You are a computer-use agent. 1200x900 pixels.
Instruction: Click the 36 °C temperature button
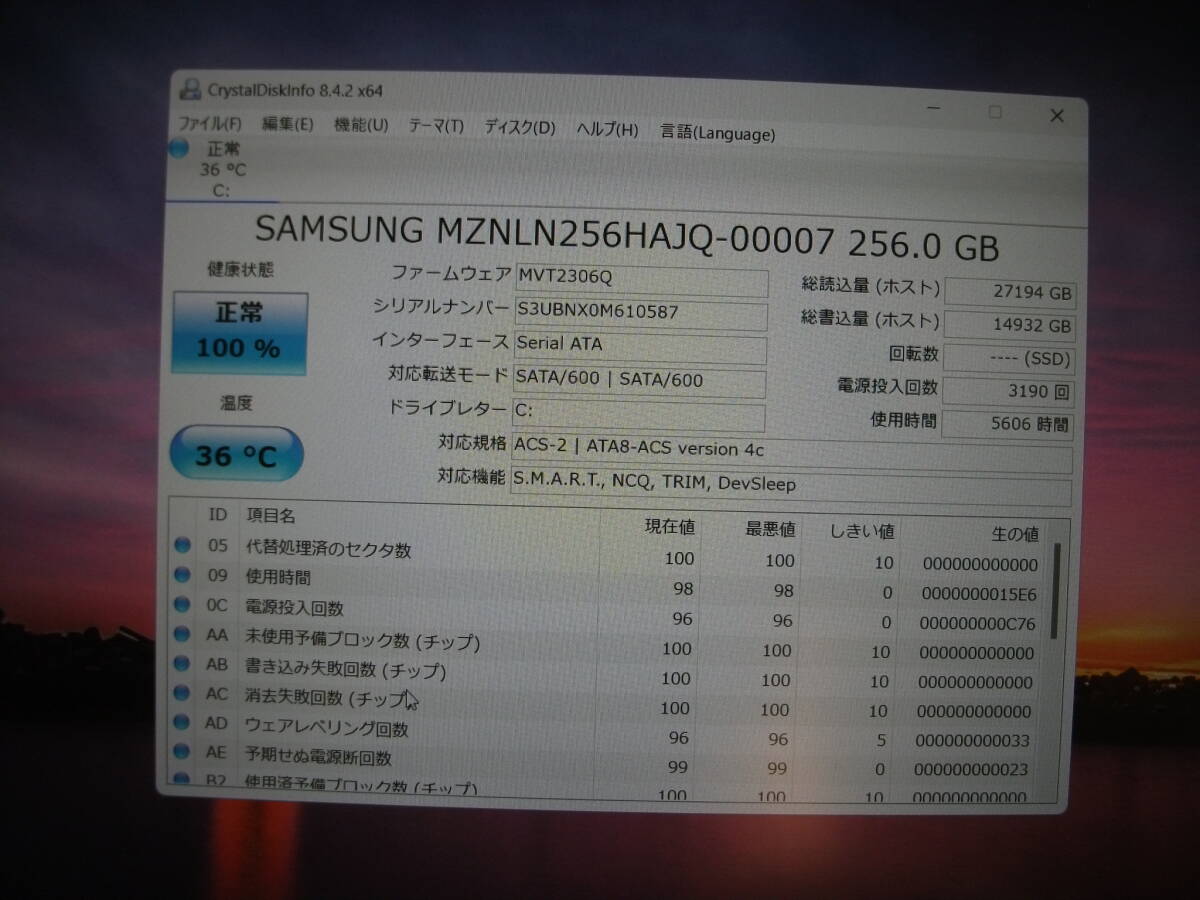pyautogui.click(x=236, y=455)
